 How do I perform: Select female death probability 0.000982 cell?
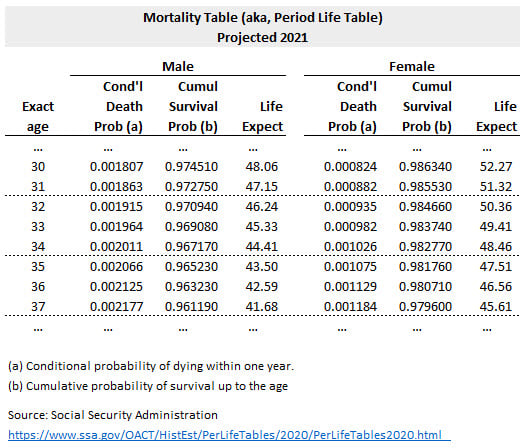[x=350, y=227]
